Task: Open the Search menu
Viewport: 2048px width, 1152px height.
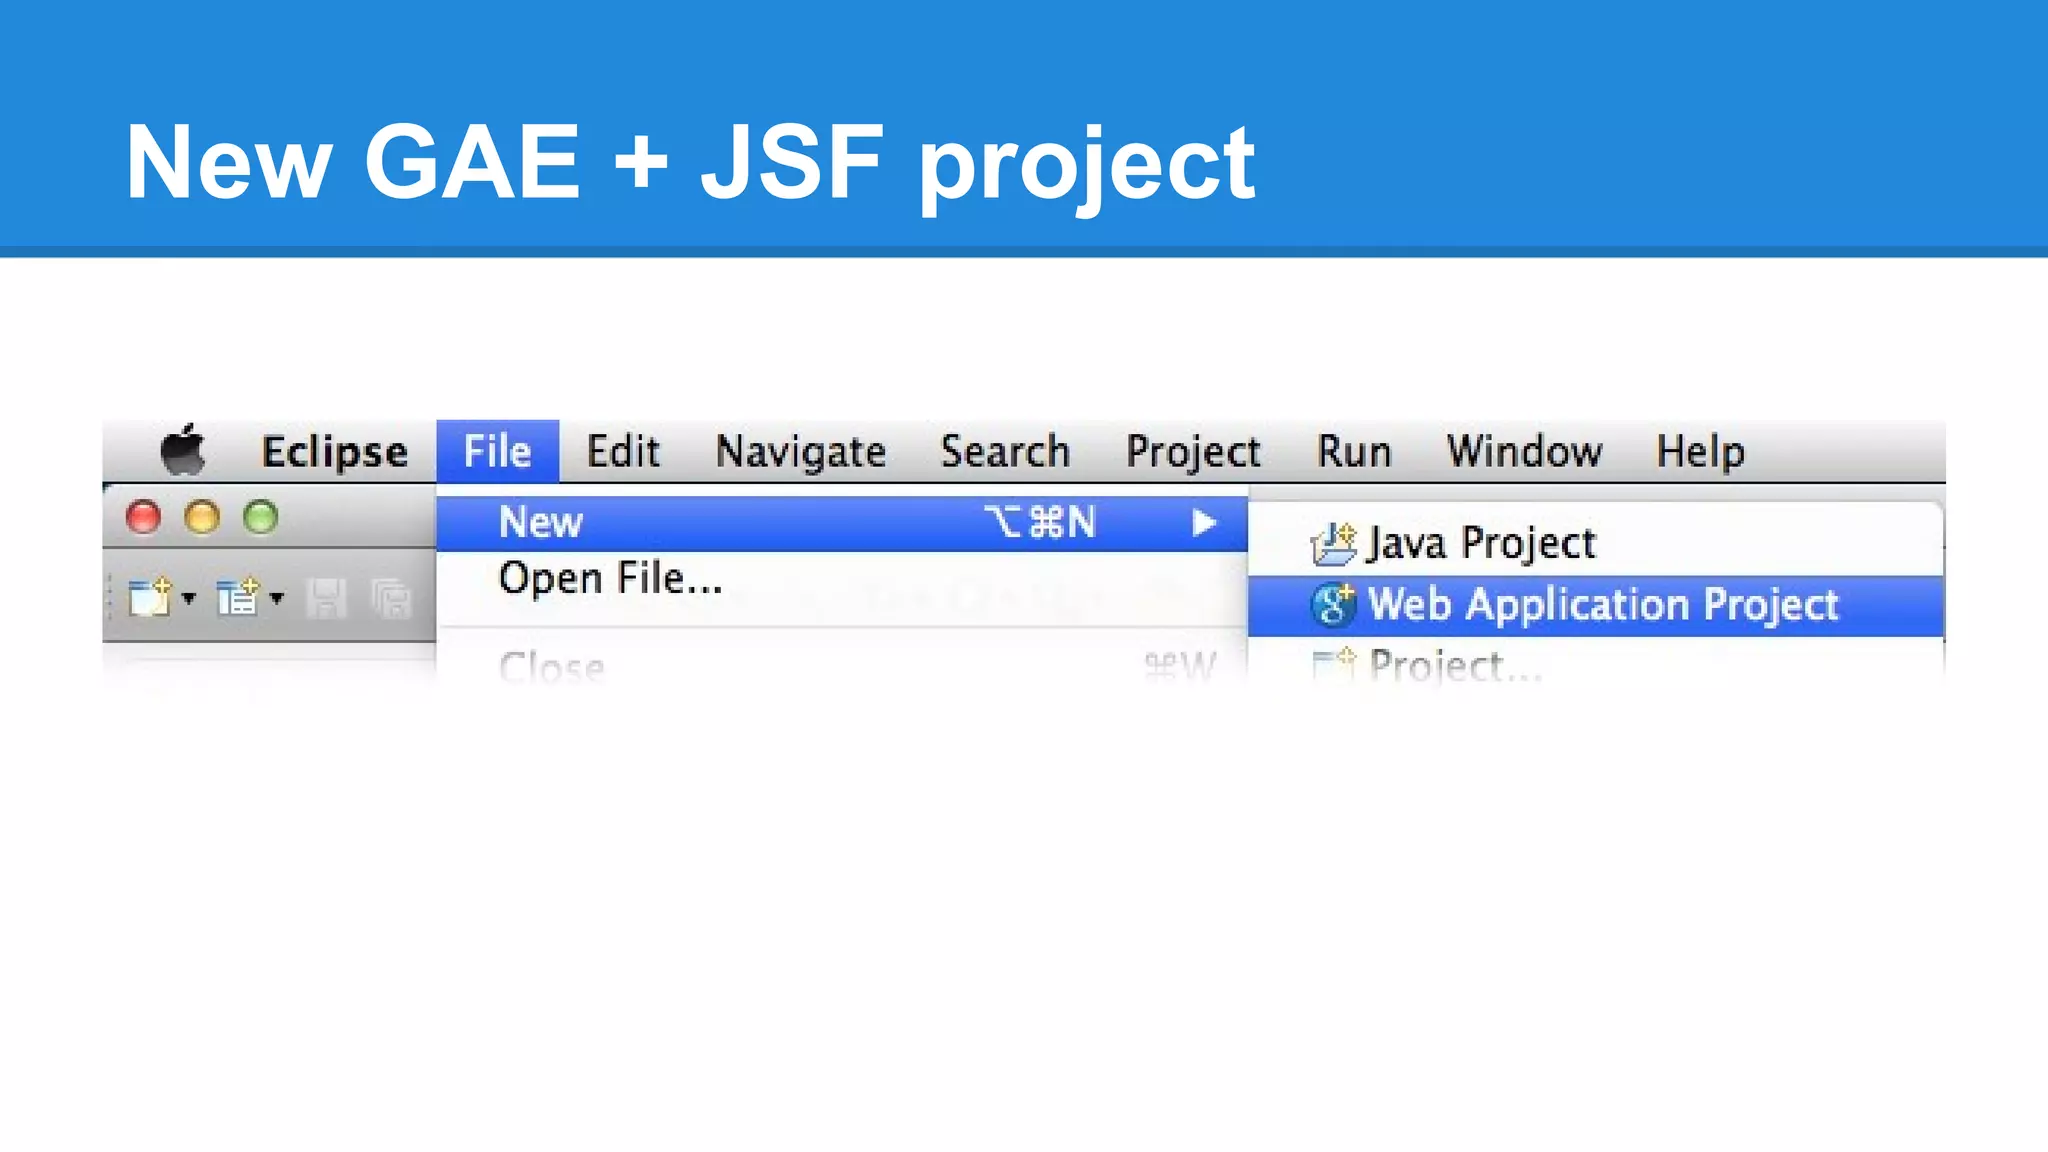Action: pos(1005,451)
